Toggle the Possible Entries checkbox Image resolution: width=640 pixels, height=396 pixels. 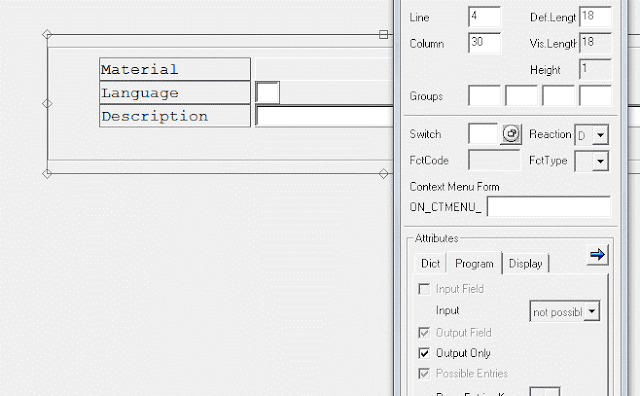coord(424,374)
